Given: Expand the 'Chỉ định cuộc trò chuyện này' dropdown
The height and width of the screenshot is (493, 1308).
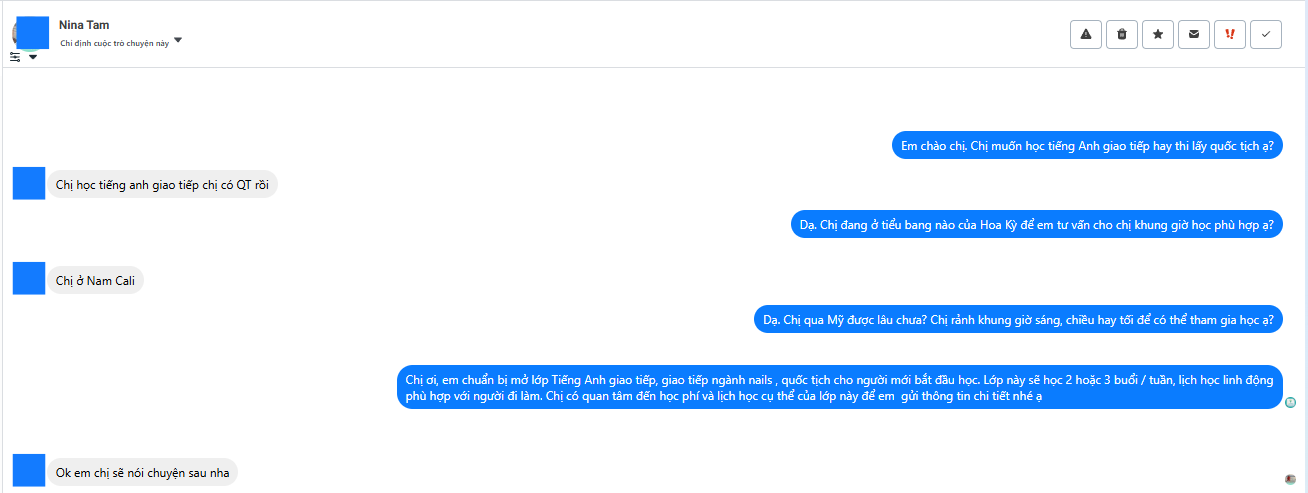Looking at the screenshot, I should 178,41.
